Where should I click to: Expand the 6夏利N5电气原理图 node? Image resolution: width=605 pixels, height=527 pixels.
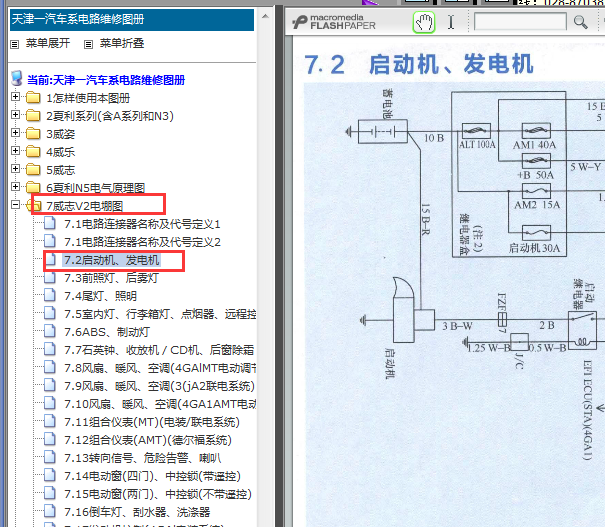pyautogui.click(x=15, y=186)
